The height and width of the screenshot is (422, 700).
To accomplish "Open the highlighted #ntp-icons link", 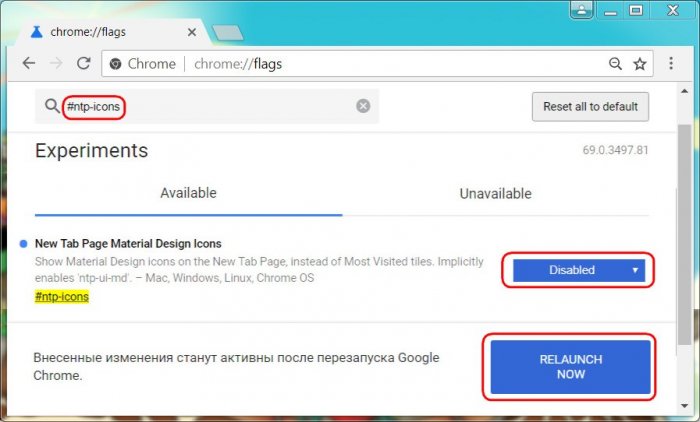I will tap(62, 297).
